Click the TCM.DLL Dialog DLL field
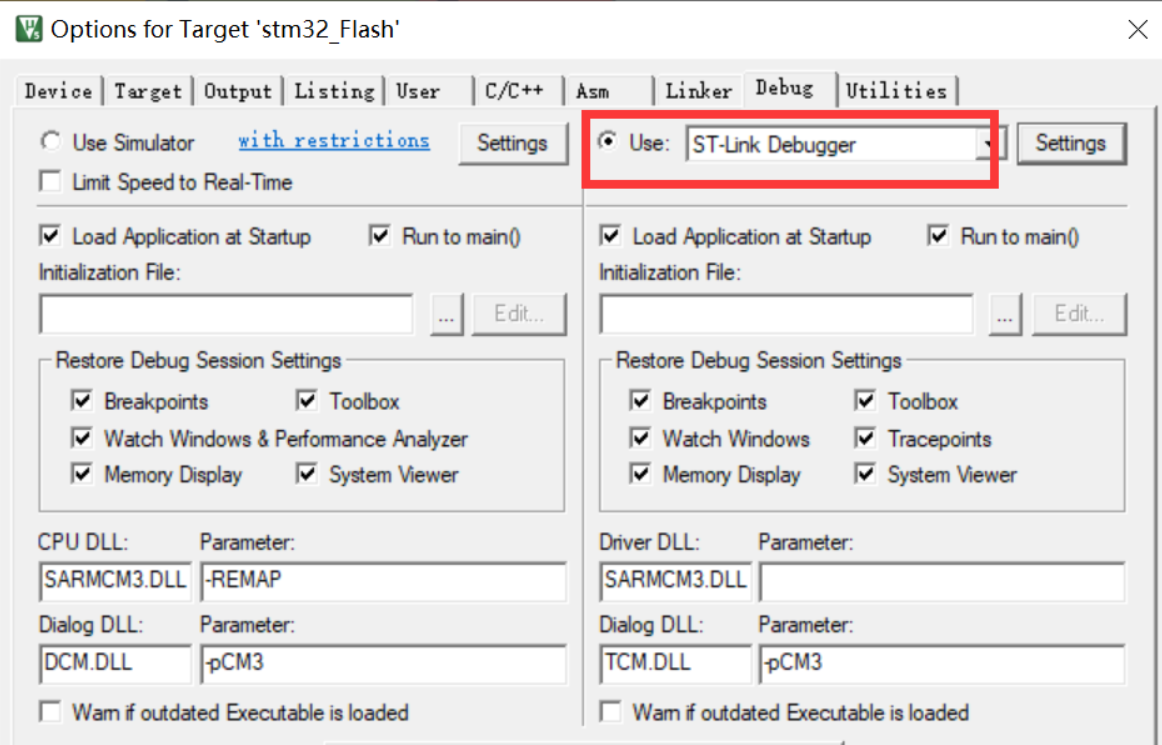Image resolution: width=1162 pixels, height=745 pixels. pos(675,663)
